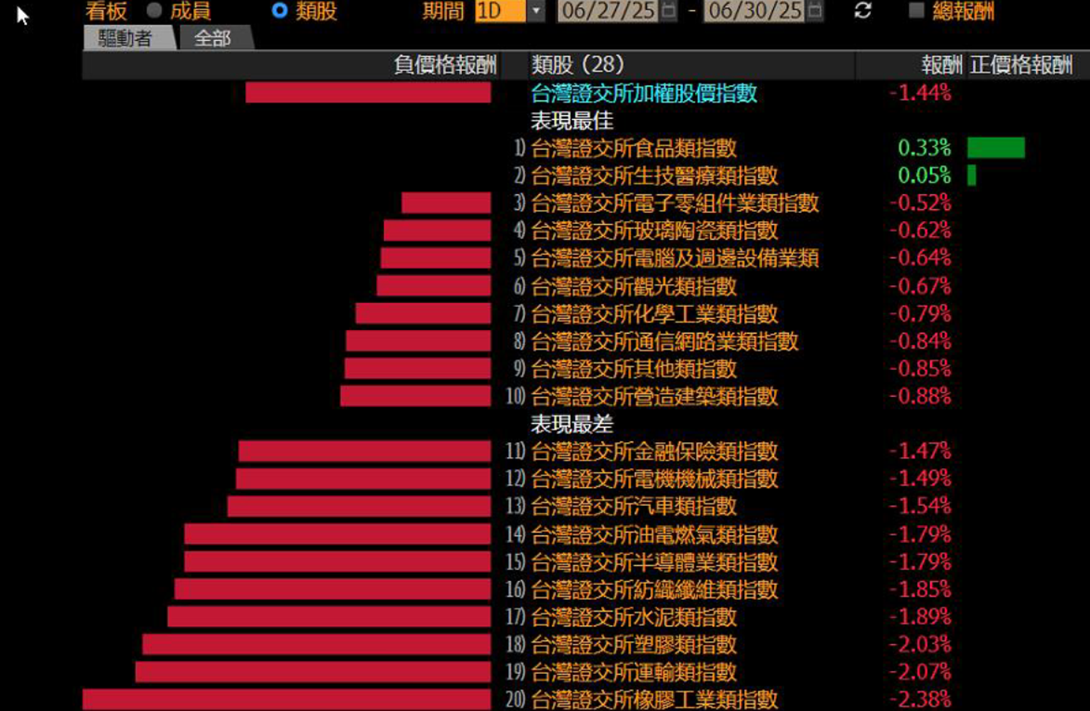The image size is (1090, 711).
Task: Open 台灣證交所生技醫療類指數
Action: 654,176
